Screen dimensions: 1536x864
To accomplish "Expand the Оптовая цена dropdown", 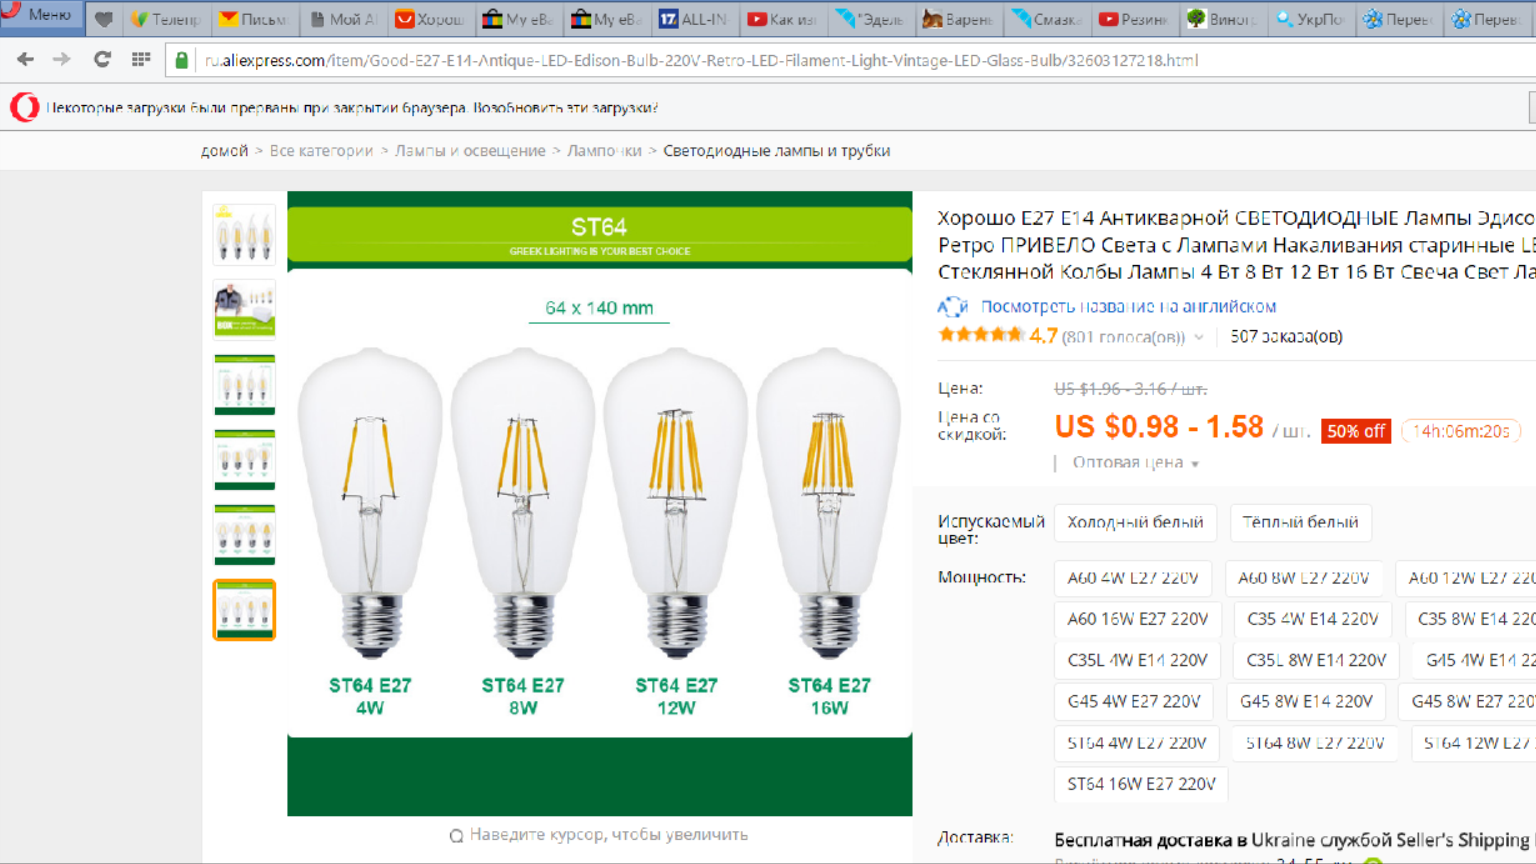I will point(1136,463).
